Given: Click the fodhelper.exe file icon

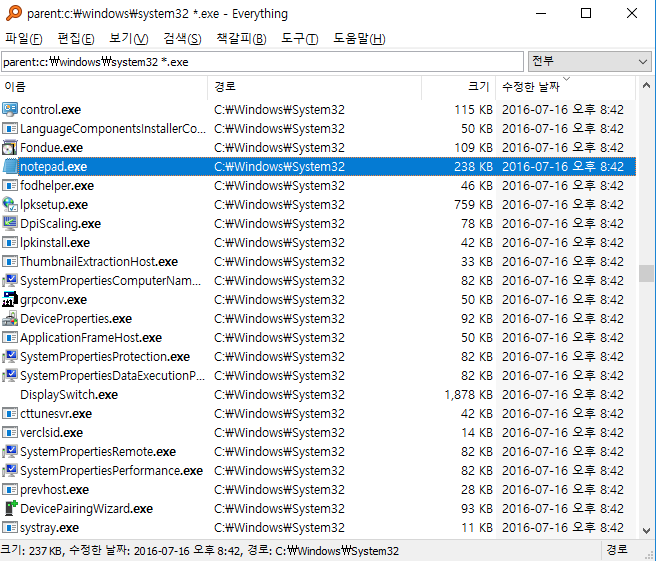Looking at the screenshot, I should point(10,185).
